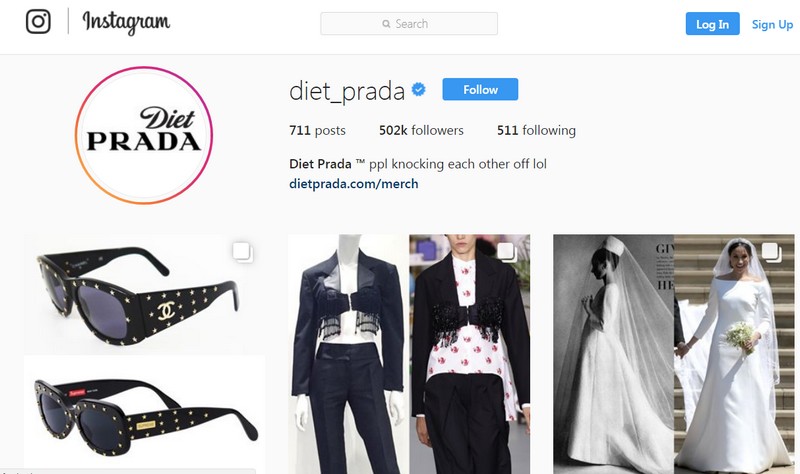Click the multi-photo icon on sunglasses post
Viewport: 800px width, 474px height.
pyautogui.click(x=243, y=252)
